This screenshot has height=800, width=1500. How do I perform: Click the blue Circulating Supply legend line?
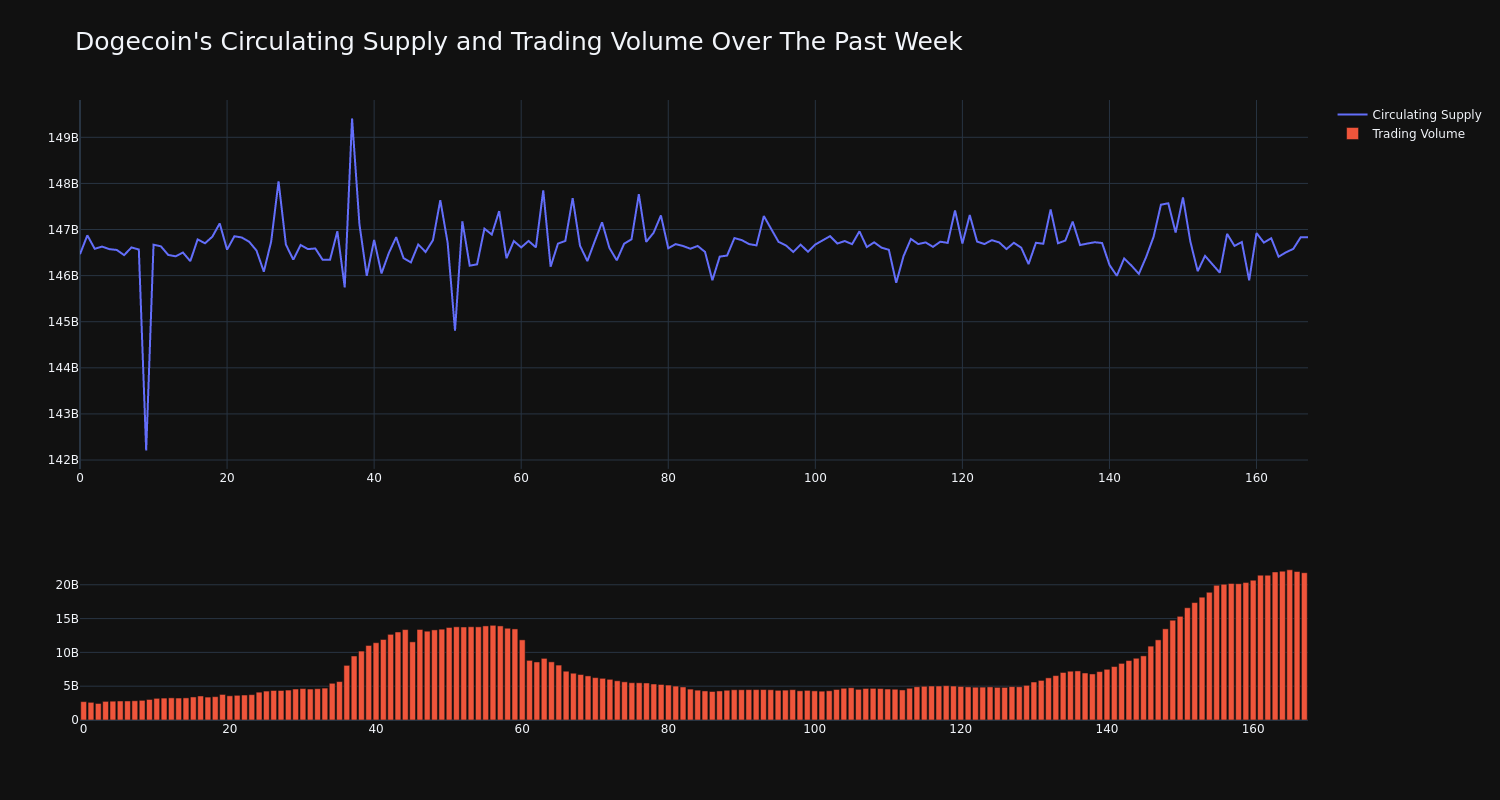[1352, 115]
